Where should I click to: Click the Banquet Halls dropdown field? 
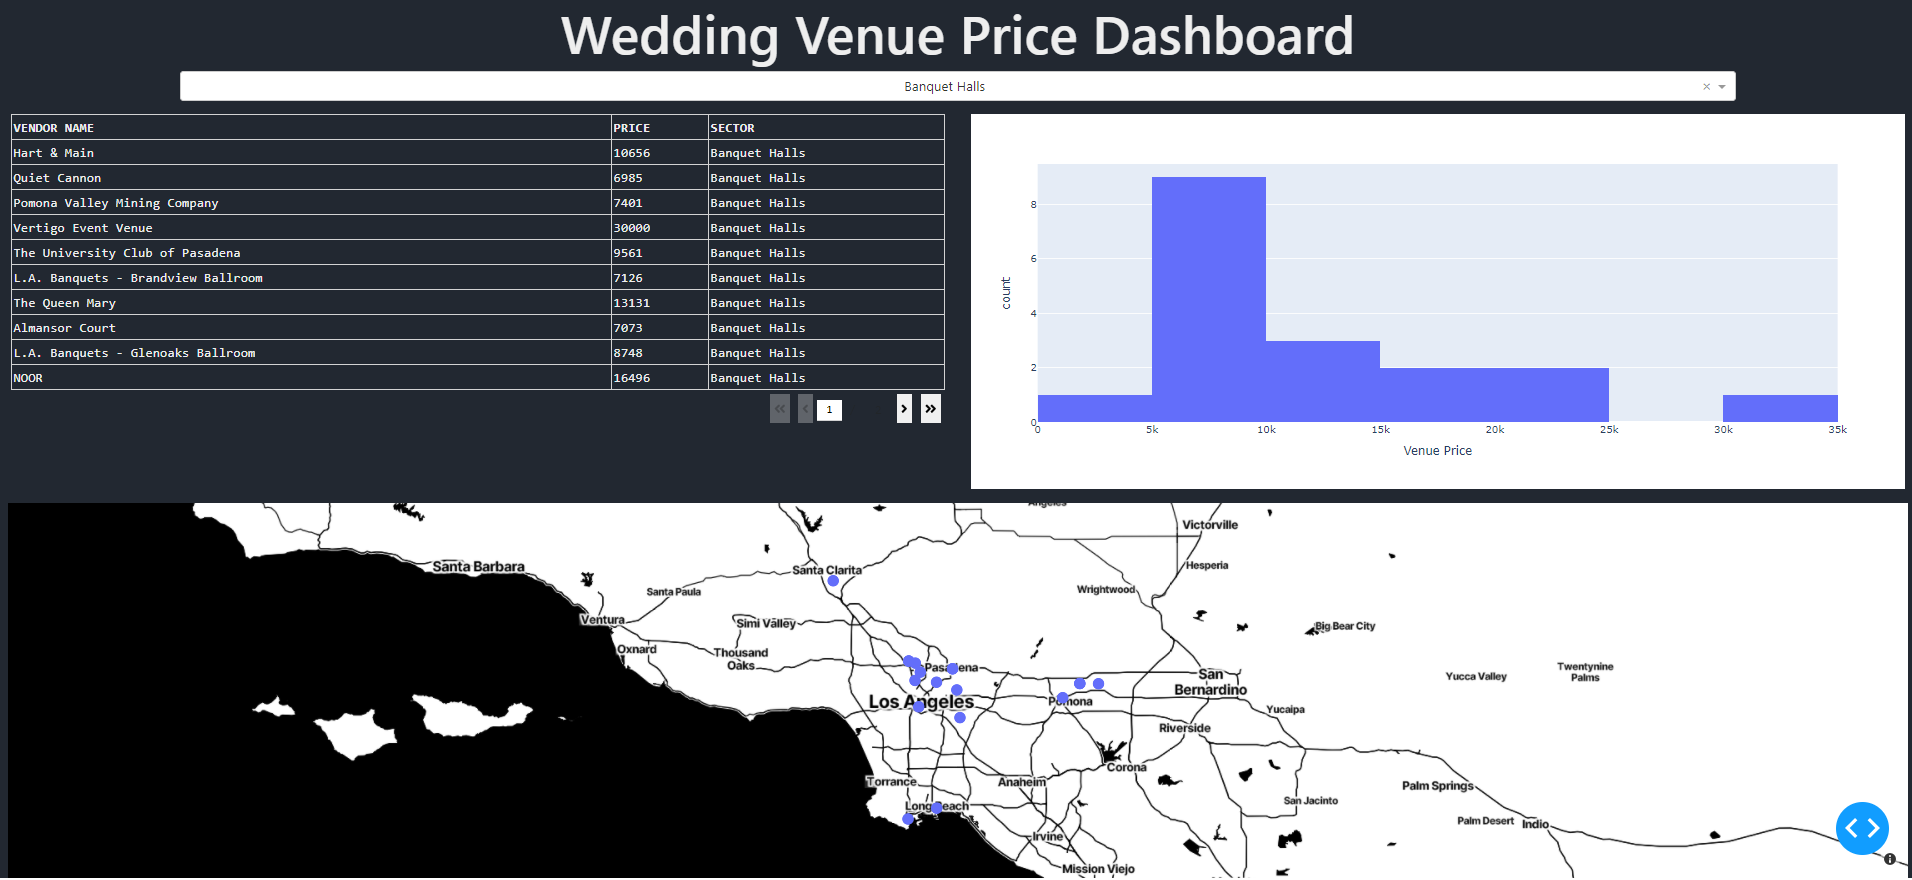[x=957, y=86]
